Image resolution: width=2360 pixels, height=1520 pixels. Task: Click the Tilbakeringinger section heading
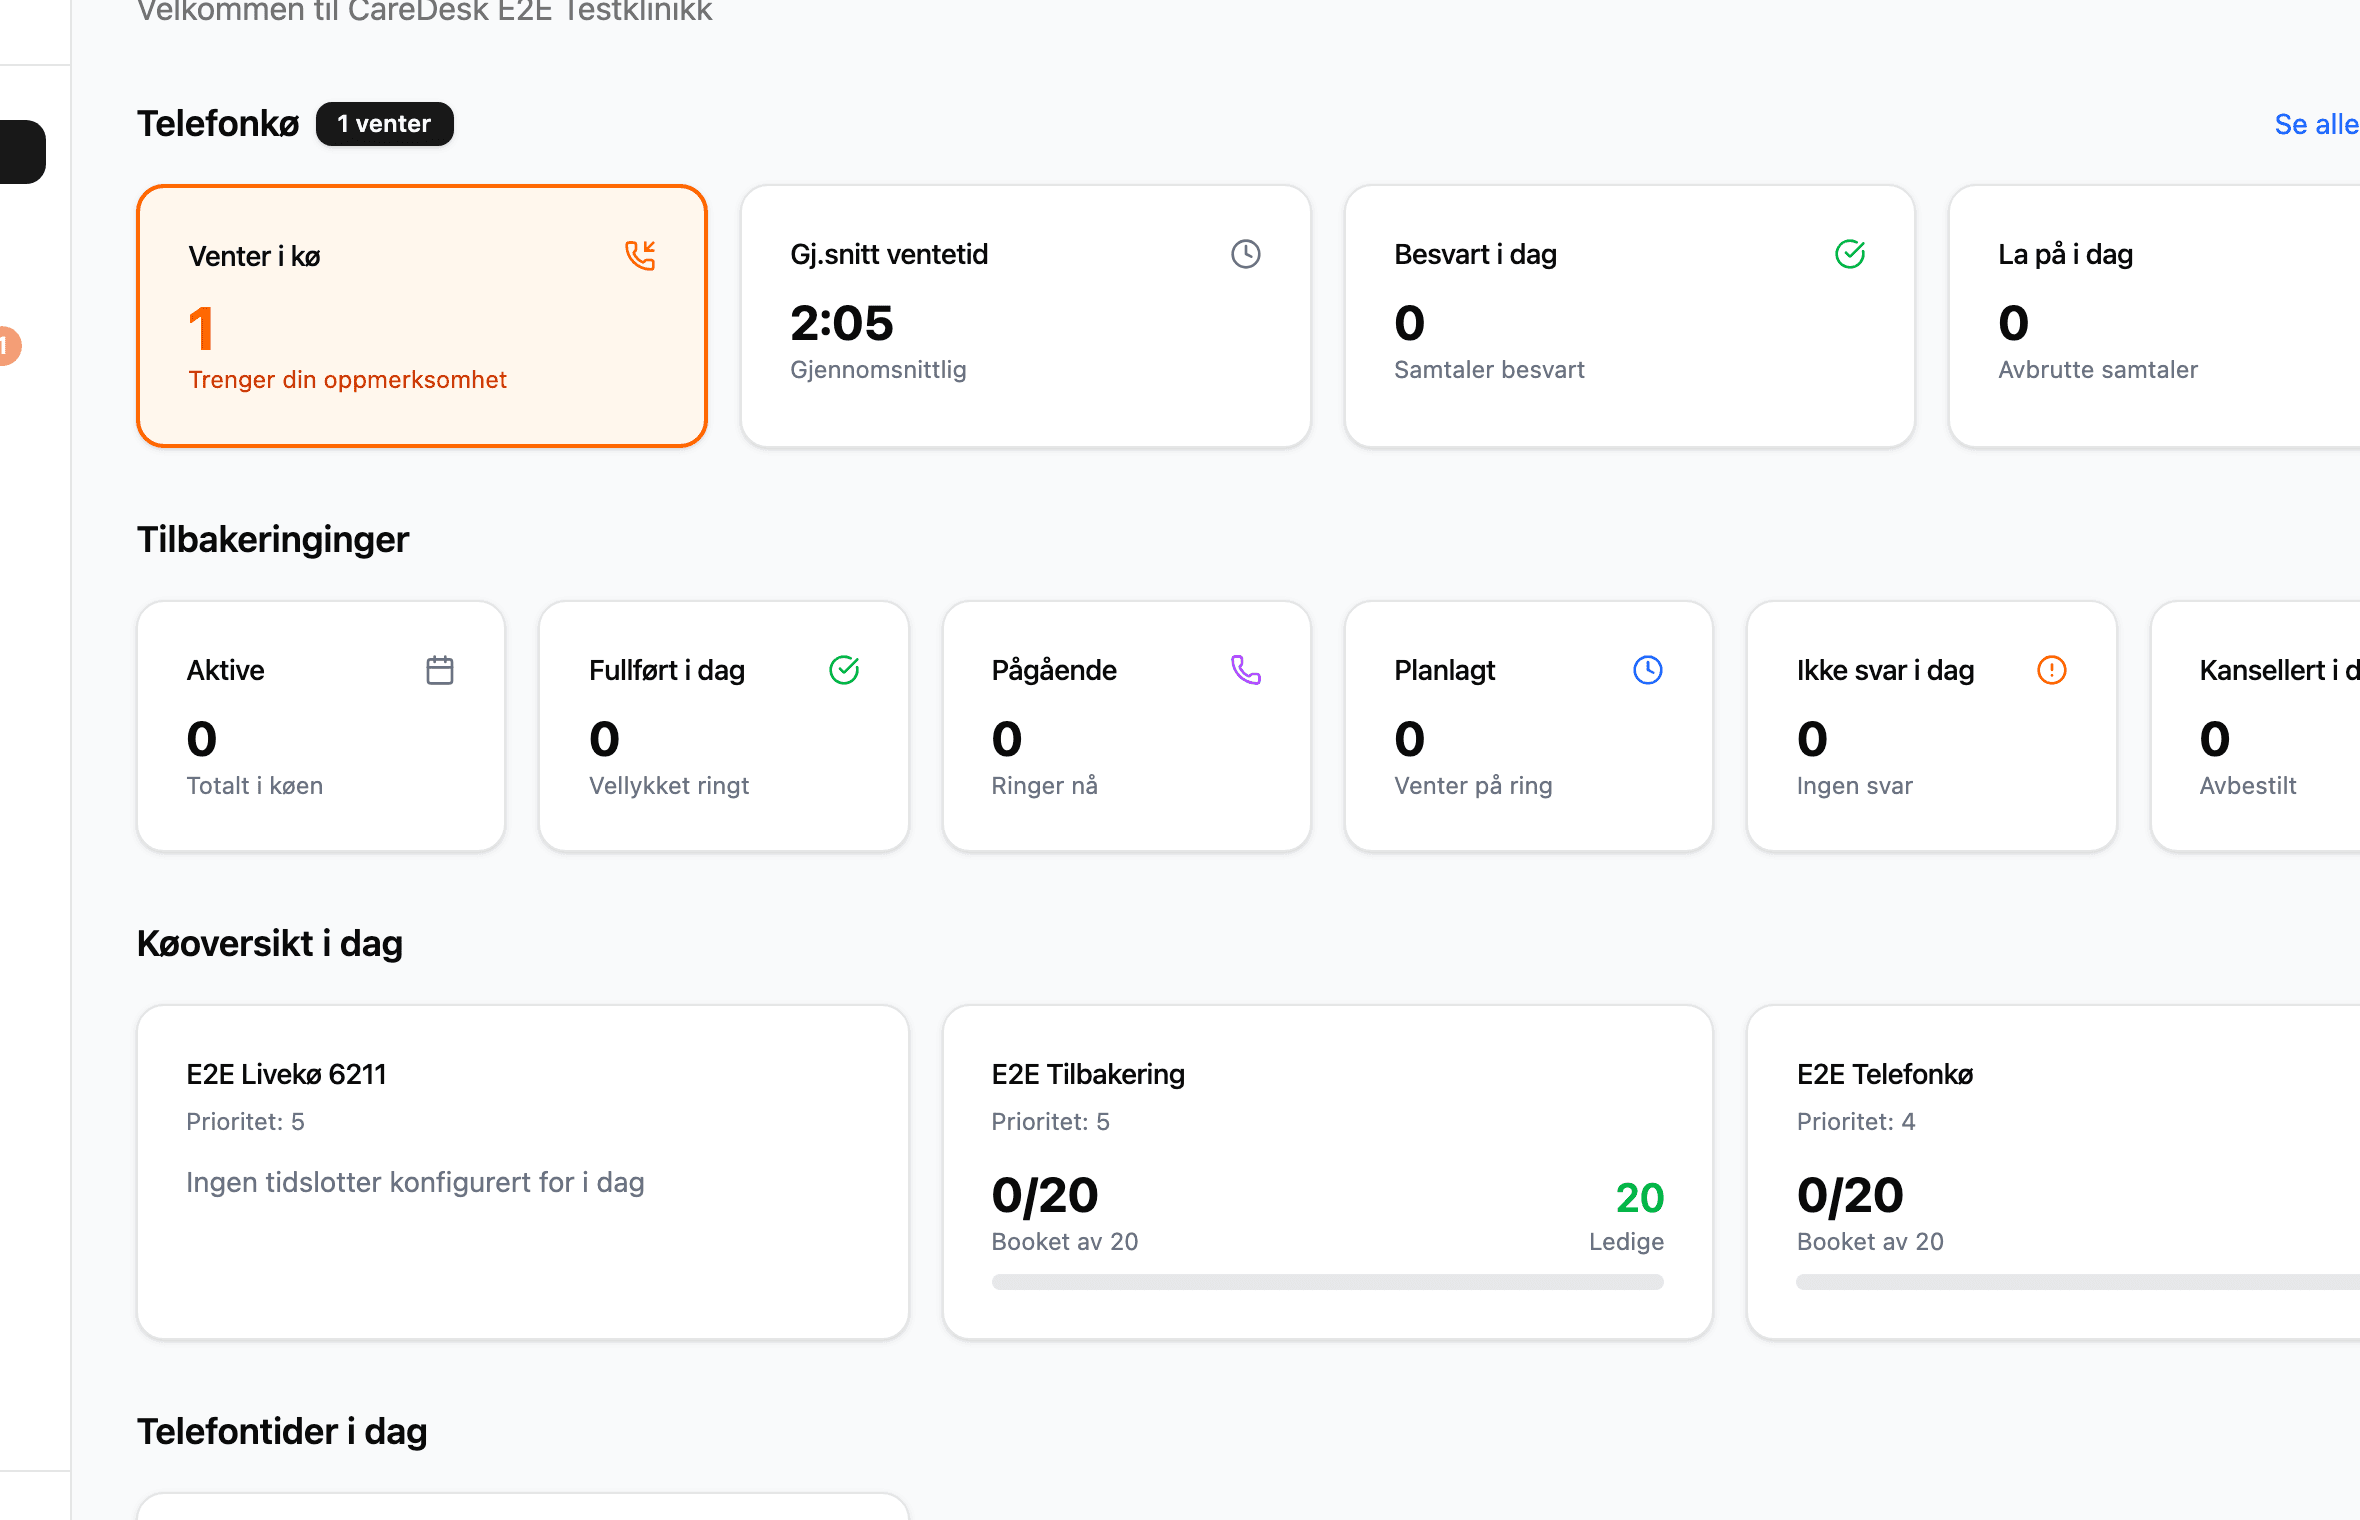(x=273, y=540)
